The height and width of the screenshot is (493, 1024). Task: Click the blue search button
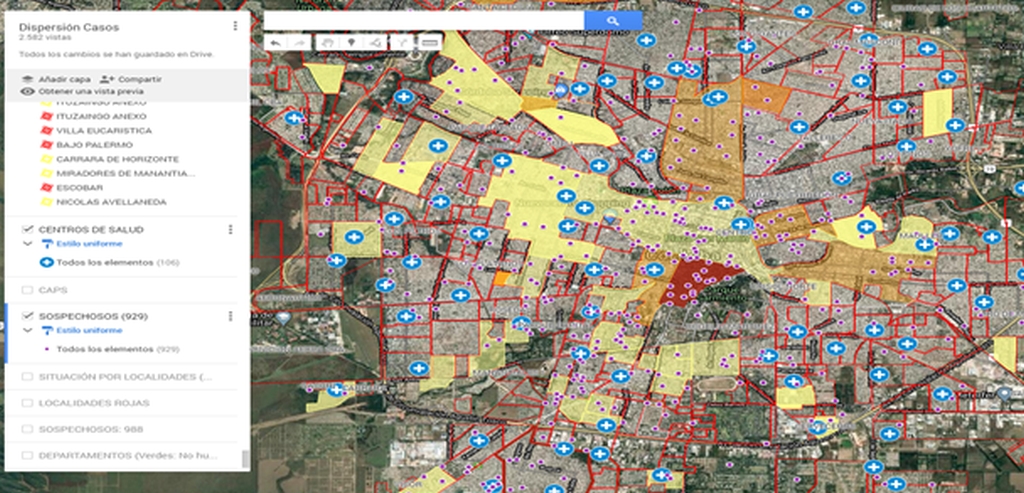click(613, 21)
